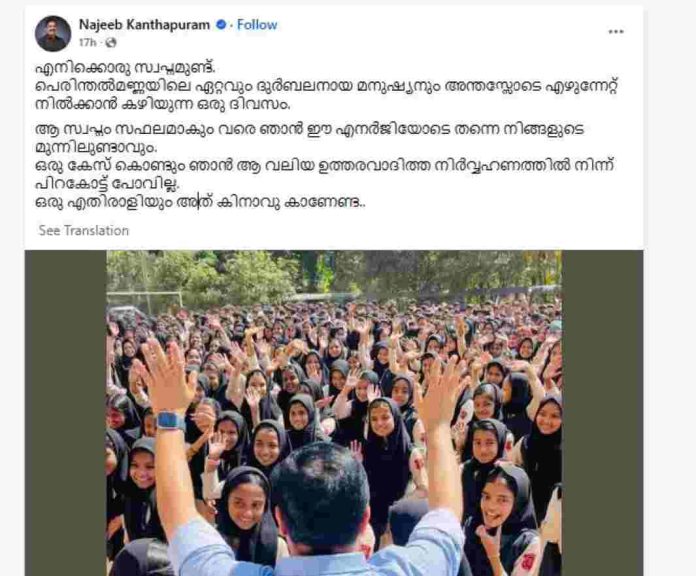696x576 pixels.
Task: Click the blue verified badge
Action: click(221, 25)
